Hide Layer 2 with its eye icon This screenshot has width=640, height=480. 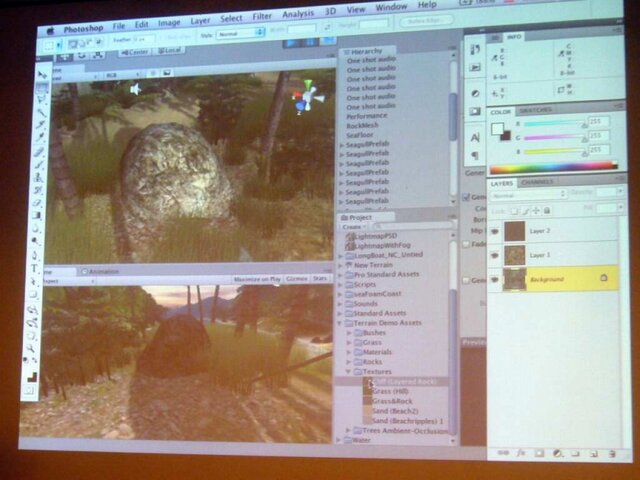point(495,231)
